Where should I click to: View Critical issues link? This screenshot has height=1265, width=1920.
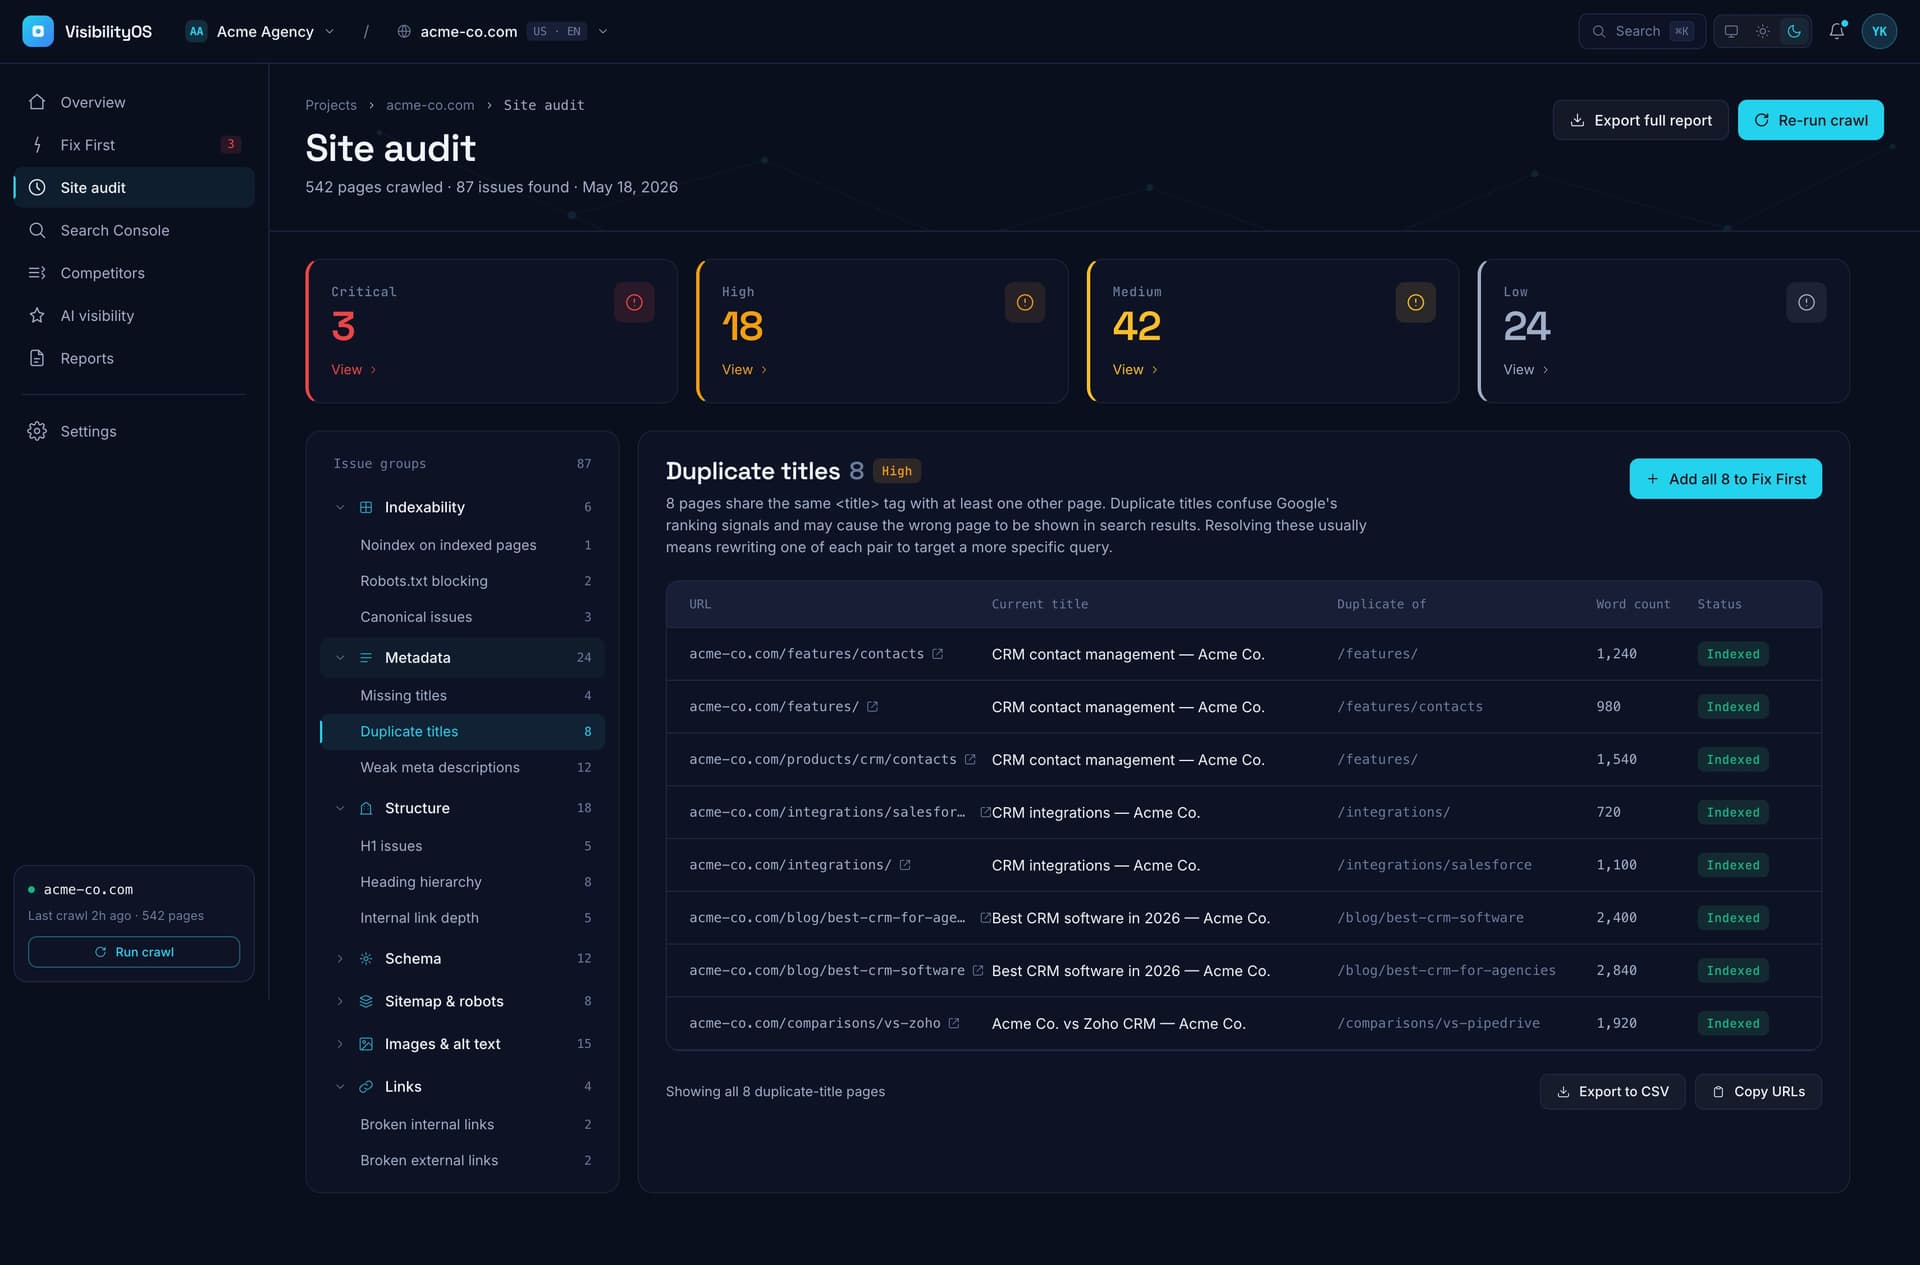354,370
